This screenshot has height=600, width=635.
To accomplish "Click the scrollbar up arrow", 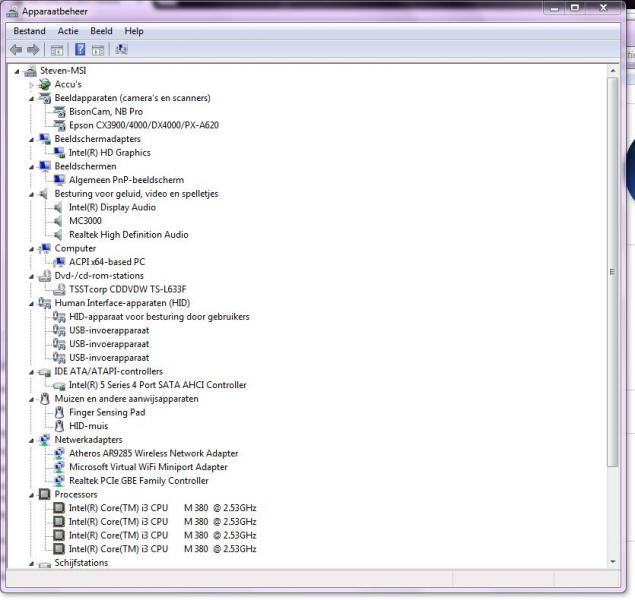I will point(613,71).
